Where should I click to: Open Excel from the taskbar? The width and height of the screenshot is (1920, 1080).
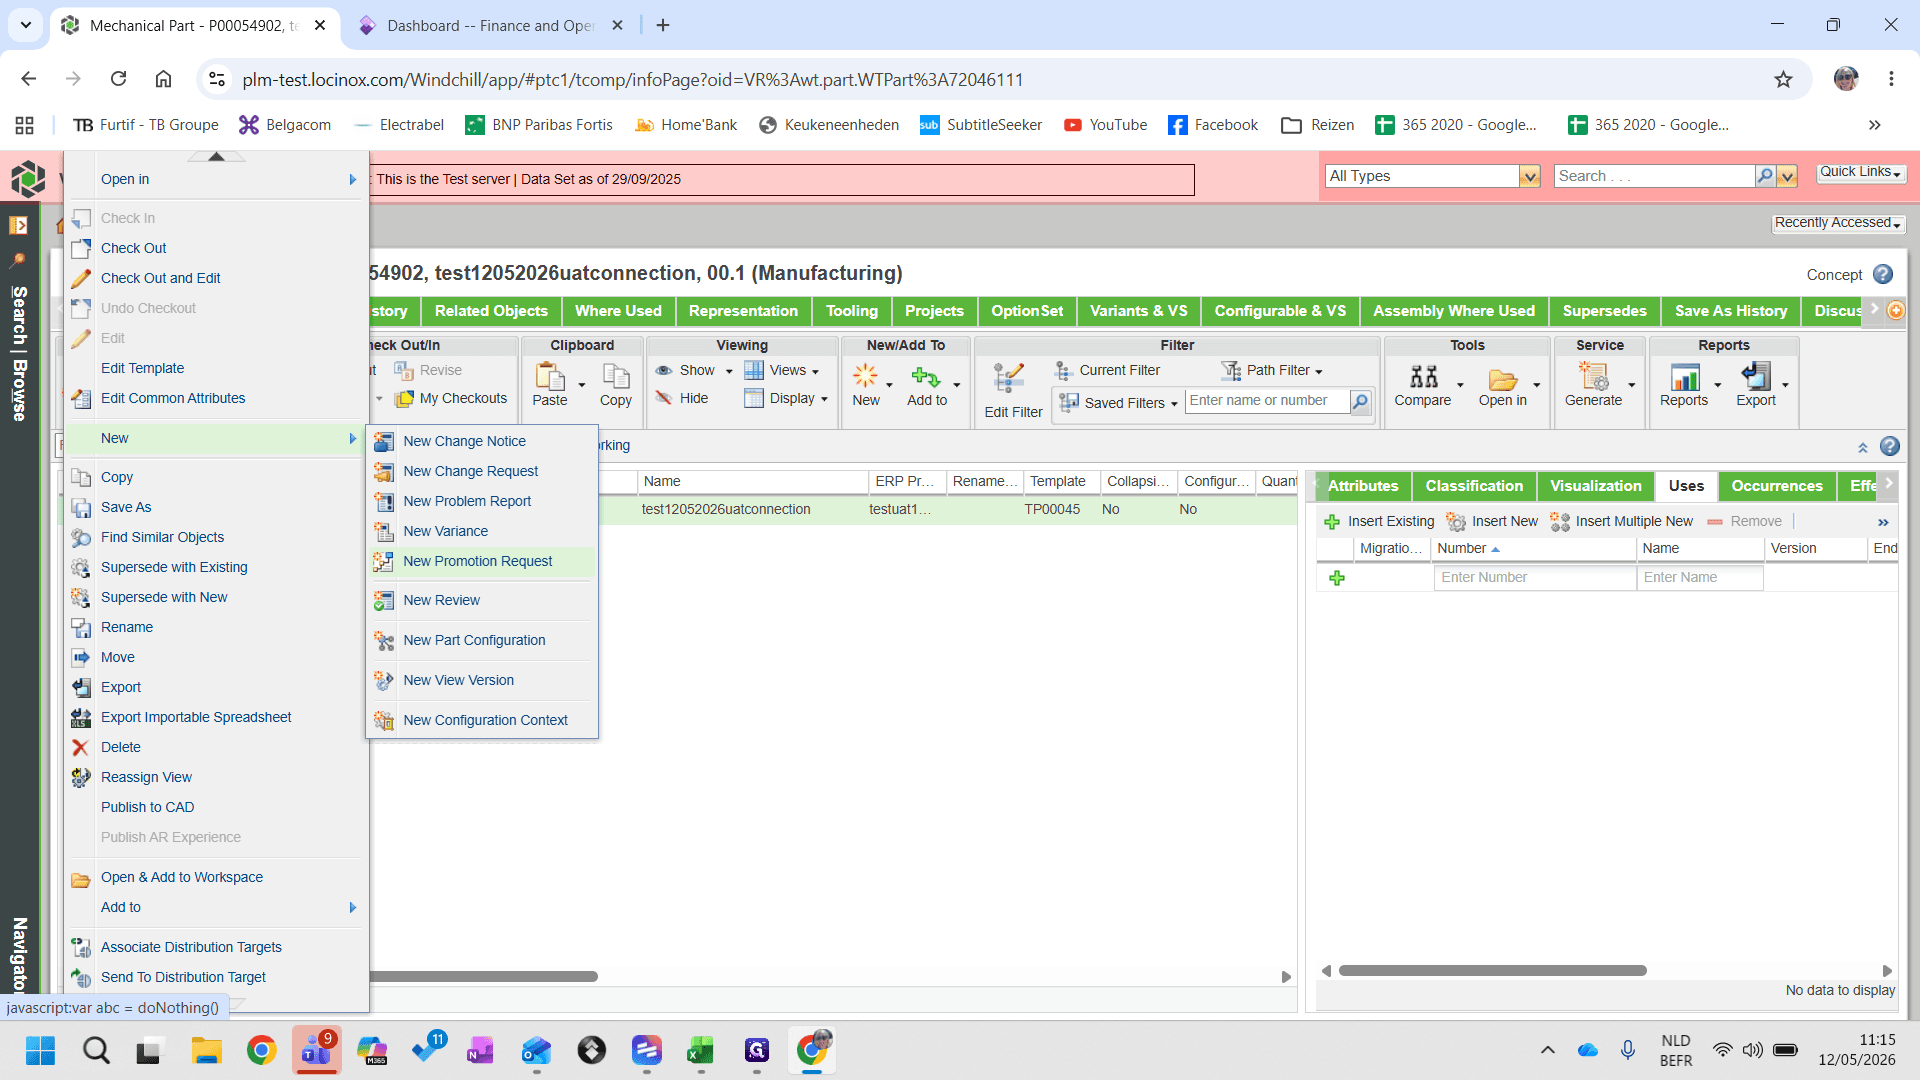point(700,1050)
